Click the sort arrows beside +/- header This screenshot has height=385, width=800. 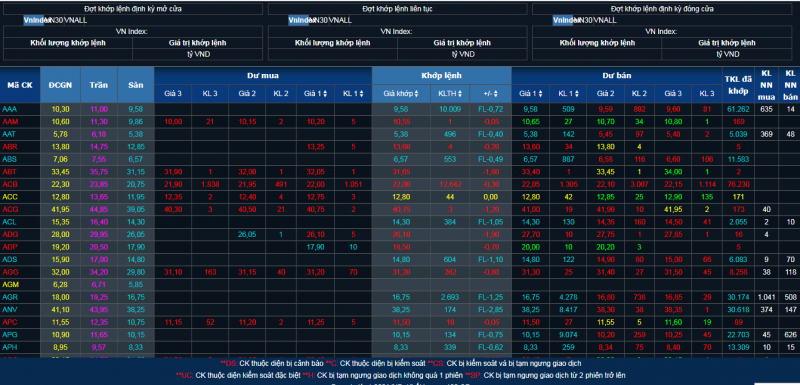[495, 94]
